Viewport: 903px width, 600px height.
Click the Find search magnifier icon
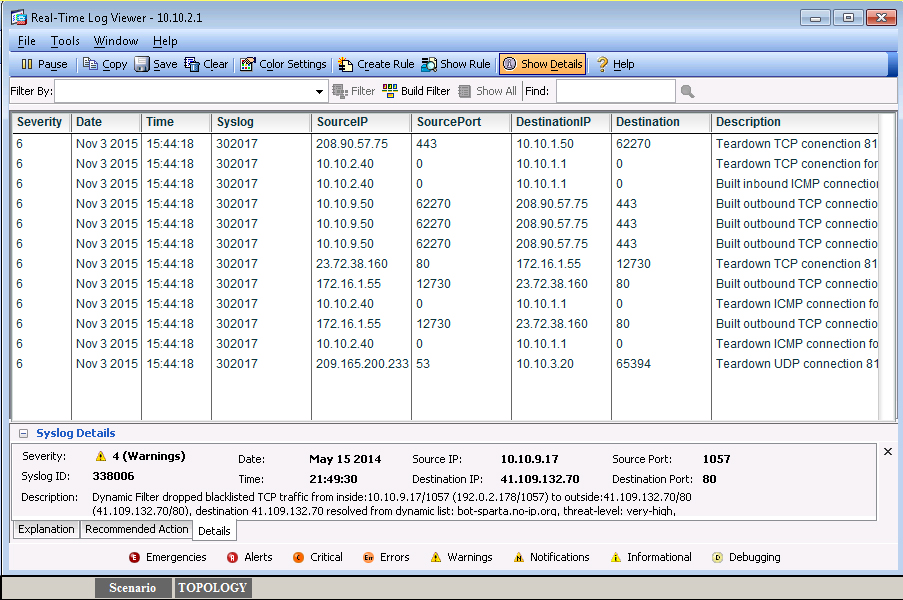pos(687,91)
